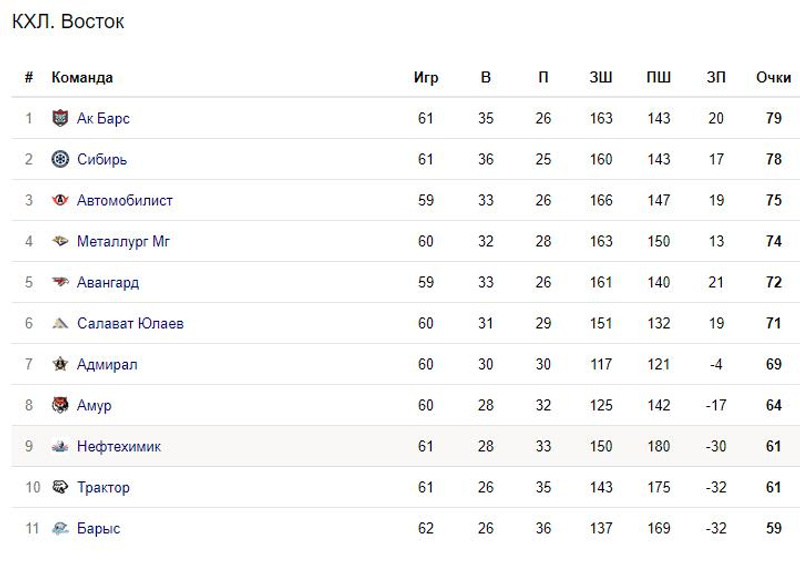Click the Metallurg Mg team logo icon
Screen dimensions: 800x563
[60, 242]
